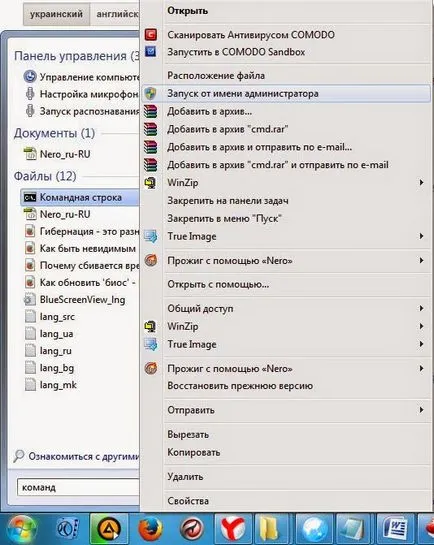This screenshot has height=545, width=434.
Task: Expand the Отправить submenu arrow
Action: 421,410
